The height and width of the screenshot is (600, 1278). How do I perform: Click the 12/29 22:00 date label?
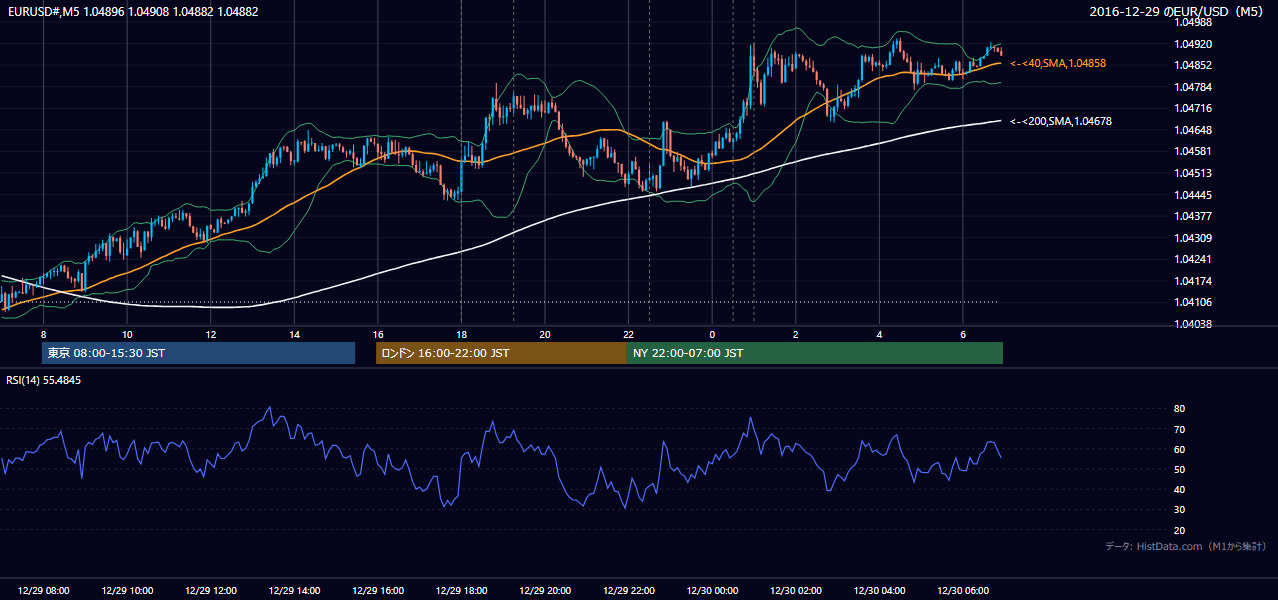pyautogui.click(x=628, y=591)
